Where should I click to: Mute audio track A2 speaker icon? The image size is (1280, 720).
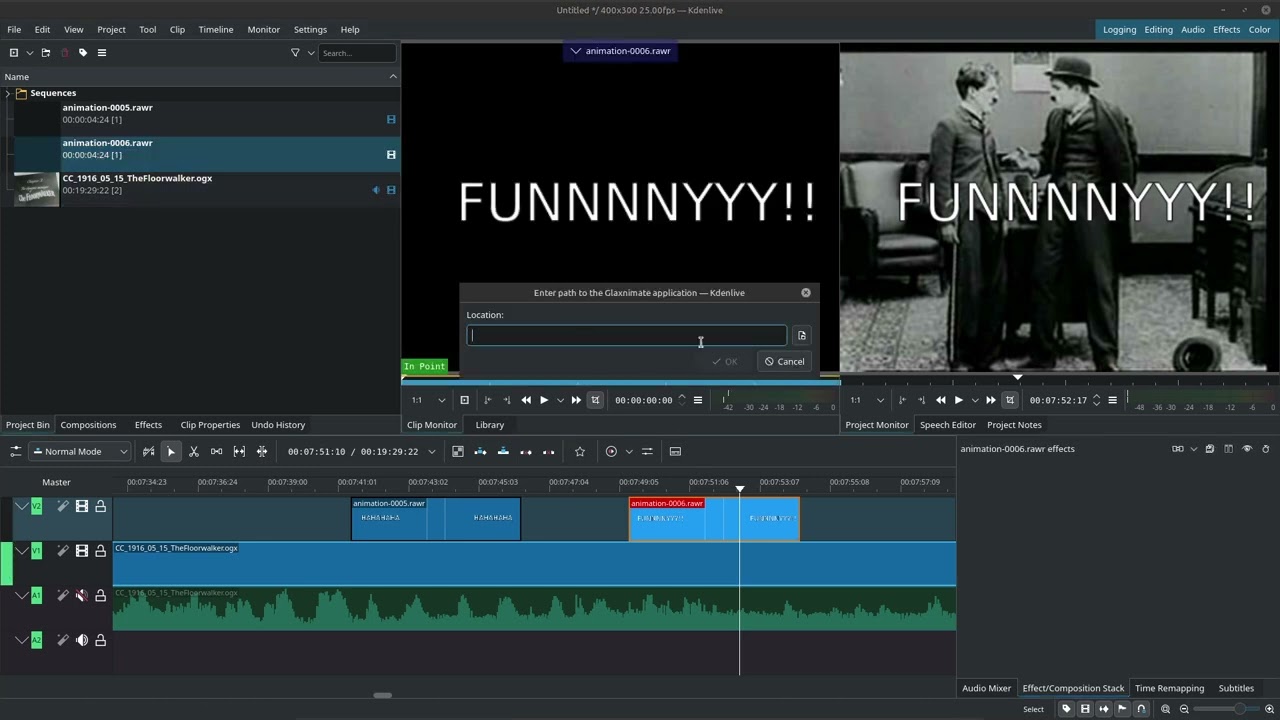82,640
